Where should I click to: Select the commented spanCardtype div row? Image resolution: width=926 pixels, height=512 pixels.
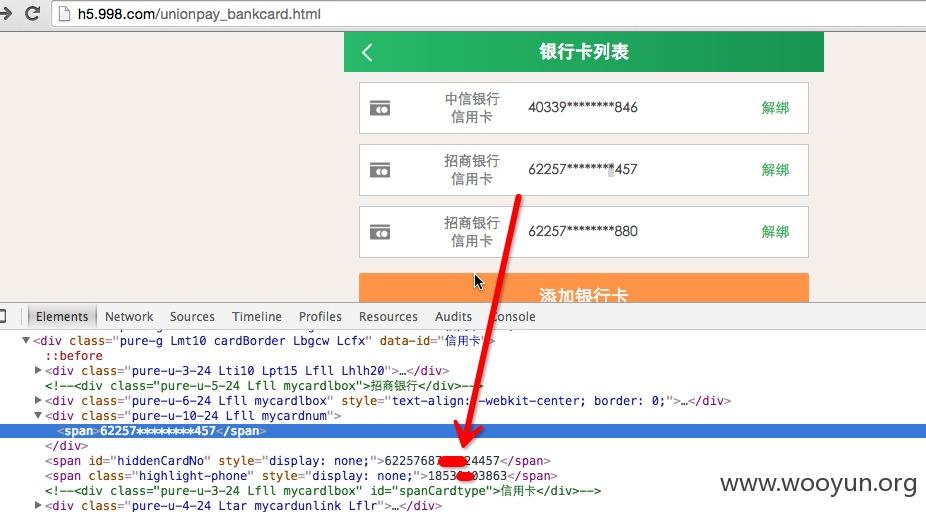coord(323,491)
